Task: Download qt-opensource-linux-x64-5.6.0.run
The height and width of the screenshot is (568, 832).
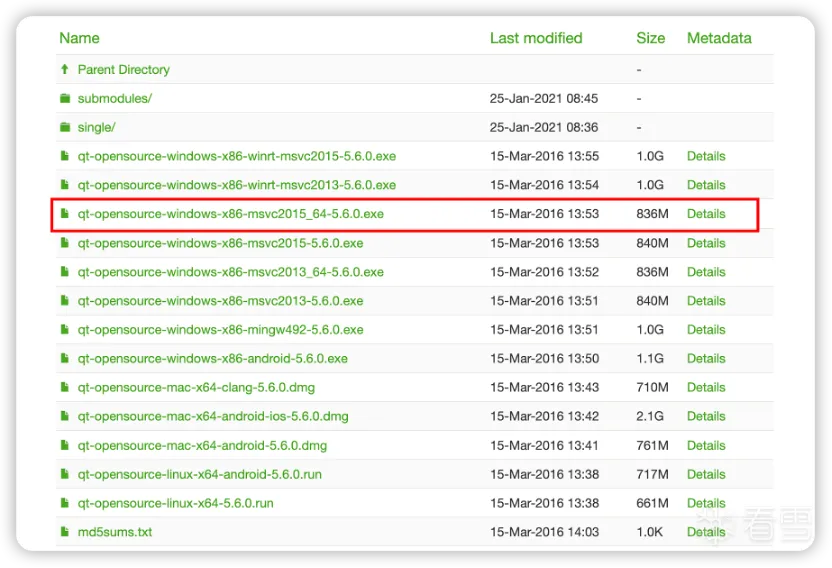Action: click(175, 503)
